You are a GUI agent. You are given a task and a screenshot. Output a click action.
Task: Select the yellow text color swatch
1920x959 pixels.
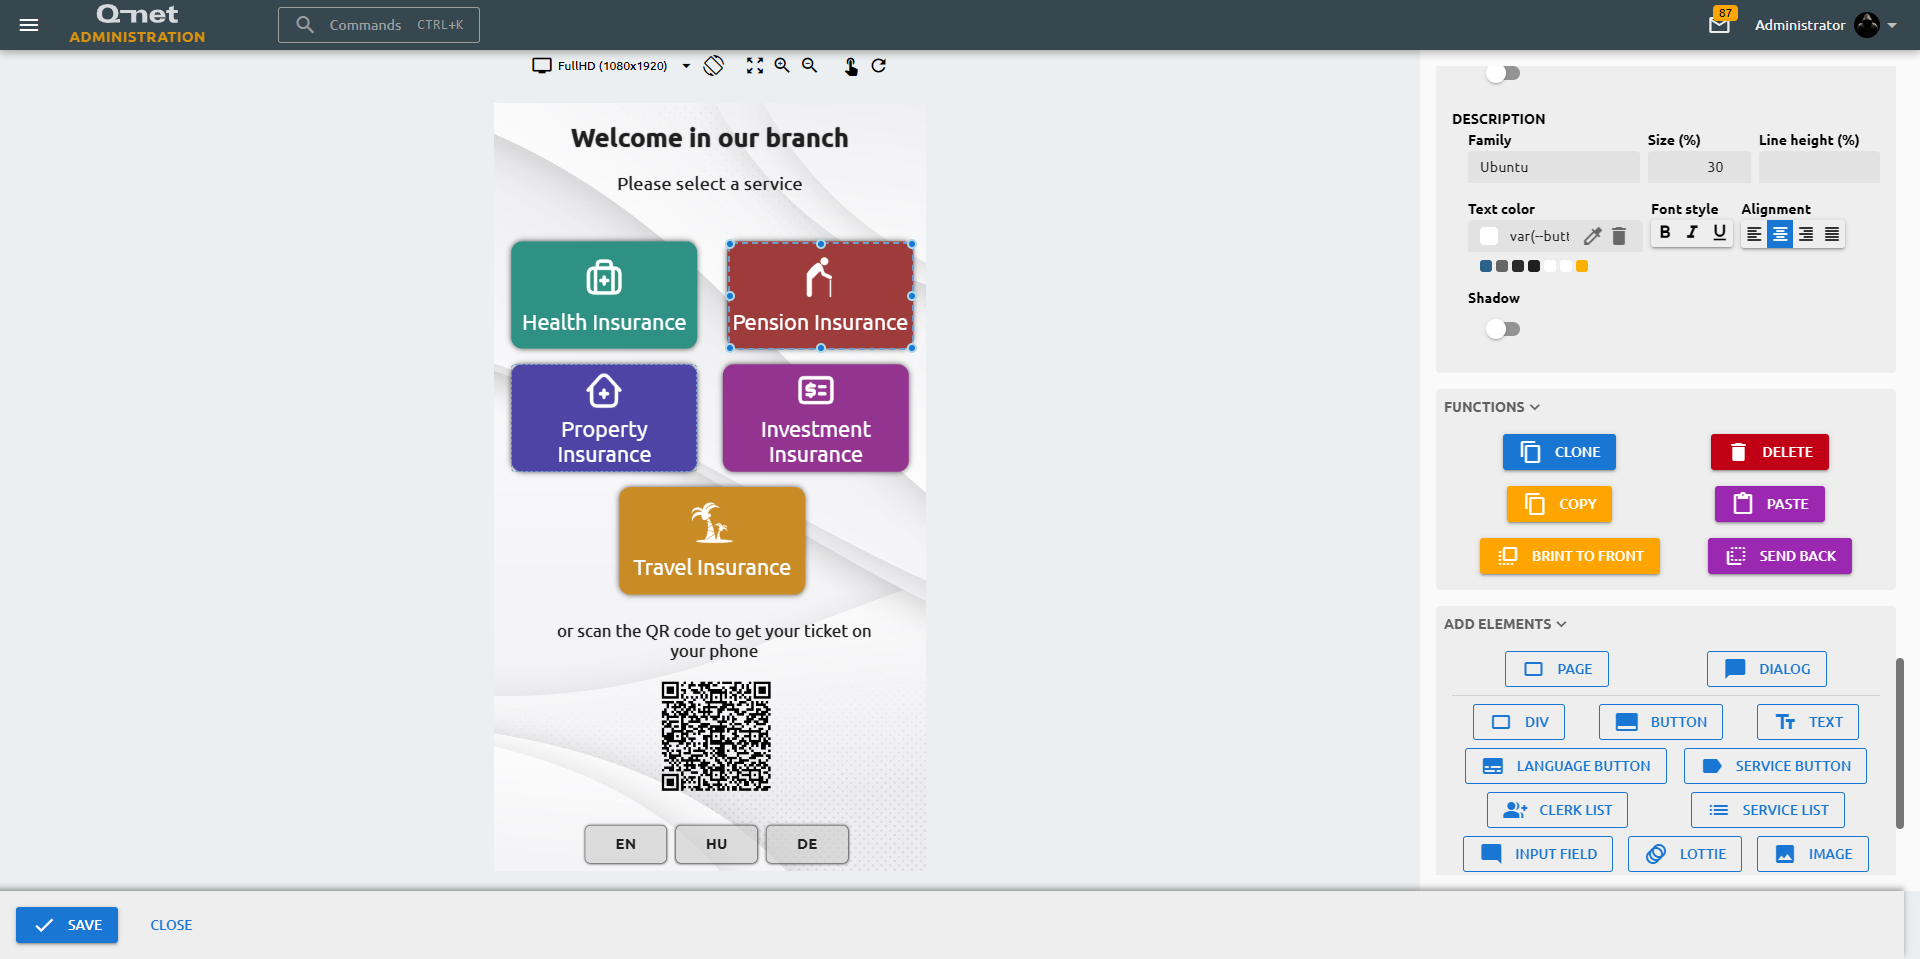pyautogui.click(x=1580, y=266)
